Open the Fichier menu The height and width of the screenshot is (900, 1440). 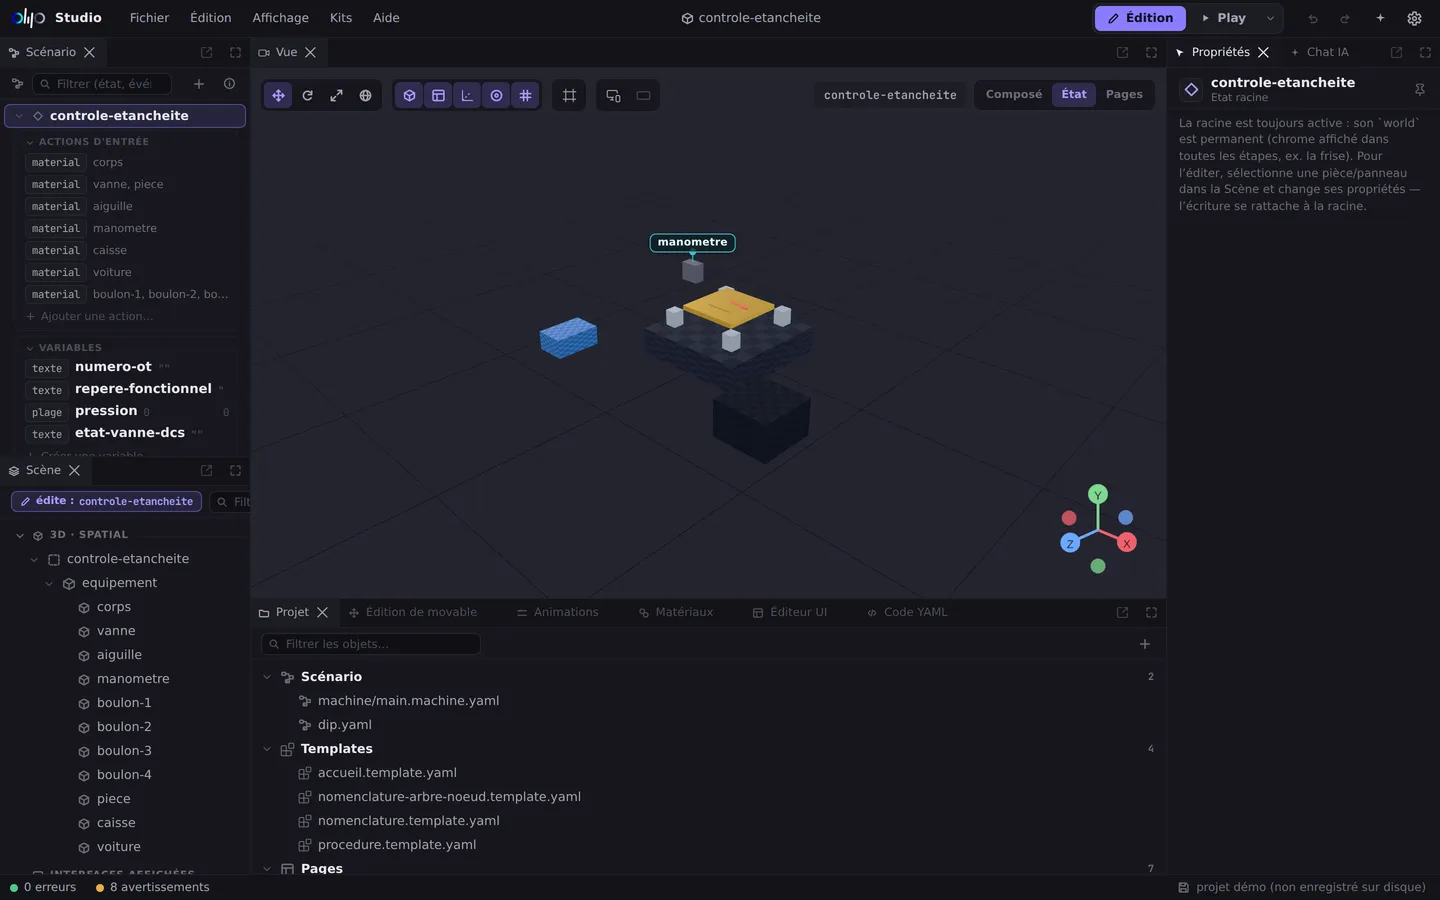pos(149,18)
